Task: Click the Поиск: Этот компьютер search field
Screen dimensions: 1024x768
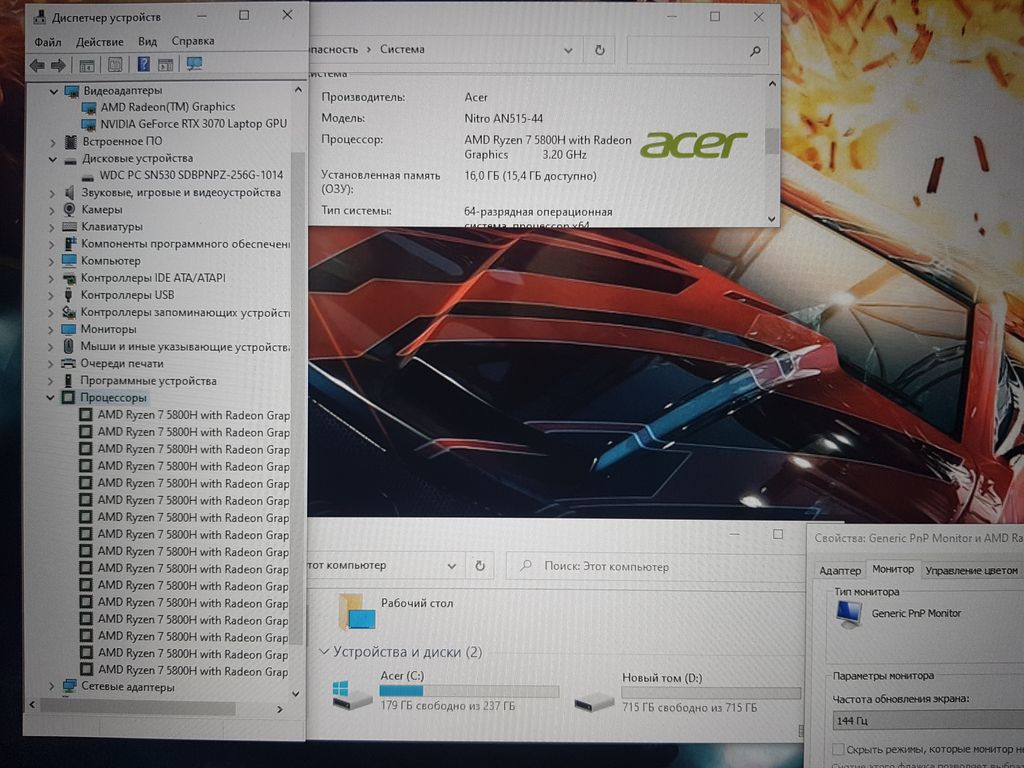Action: (x=650, y=566)
